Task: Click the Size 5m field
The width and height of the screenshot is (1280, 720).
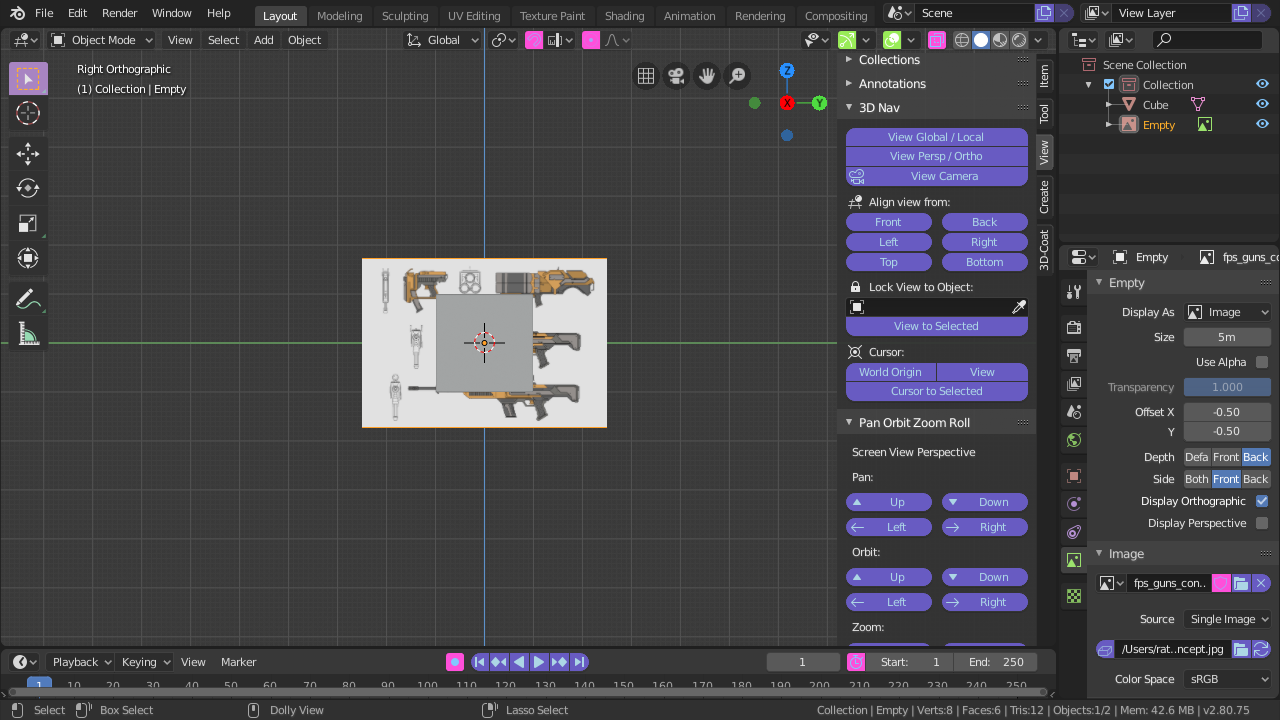Action: [x=1227, y=337]
